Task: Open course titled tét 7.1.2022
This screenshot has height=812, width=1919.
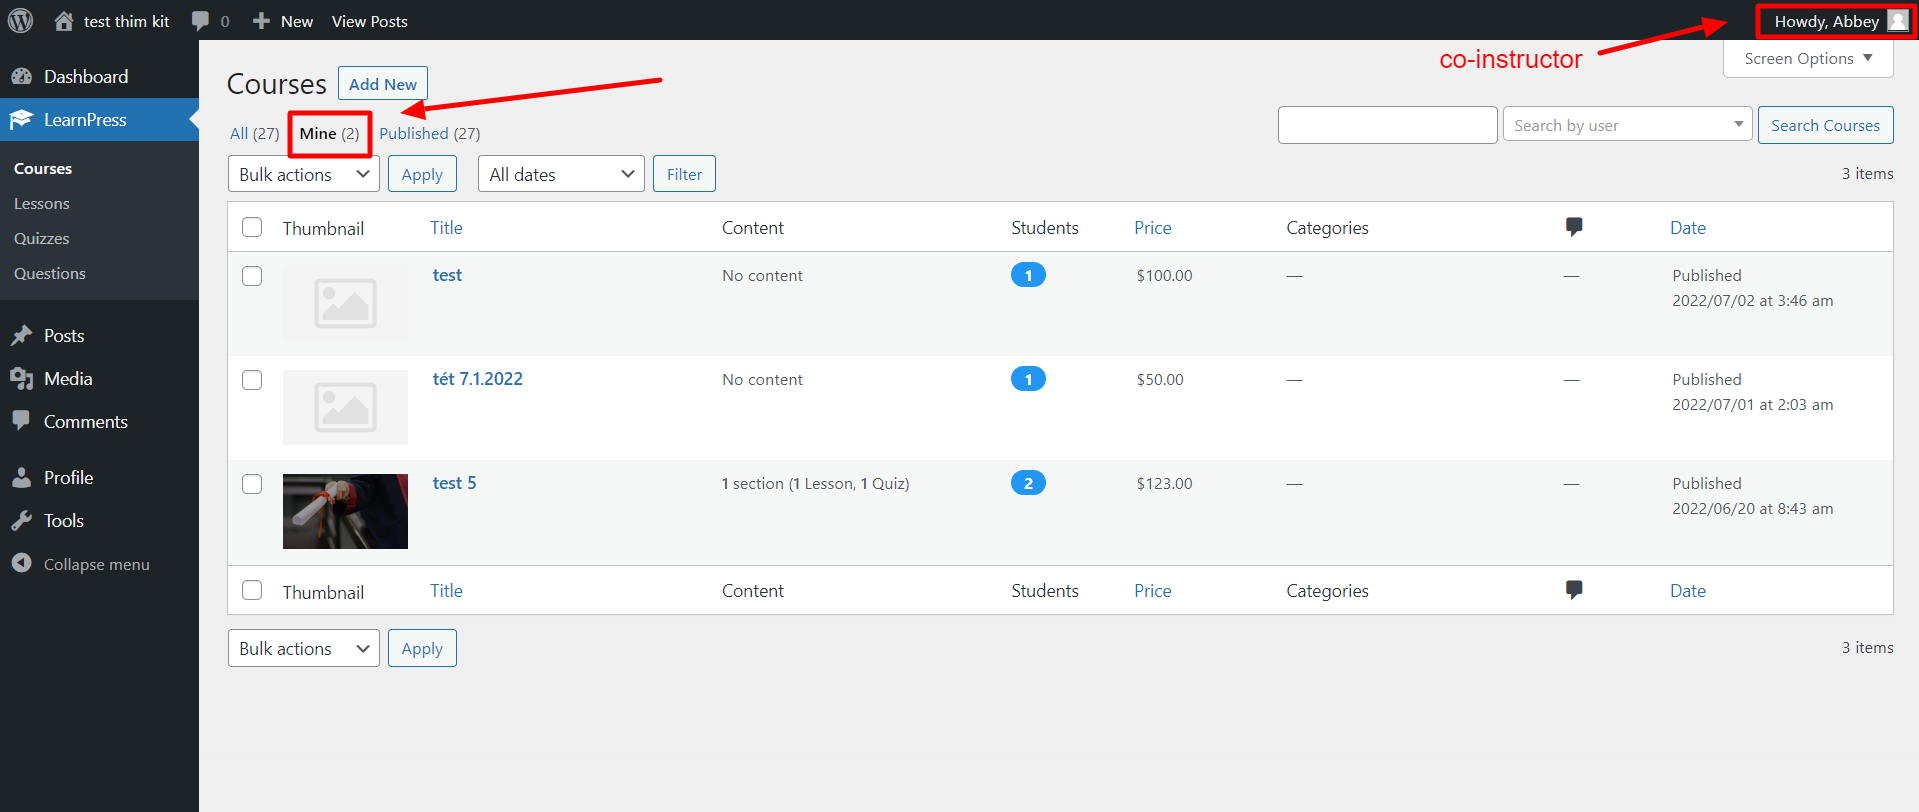Action: [478, 379]
